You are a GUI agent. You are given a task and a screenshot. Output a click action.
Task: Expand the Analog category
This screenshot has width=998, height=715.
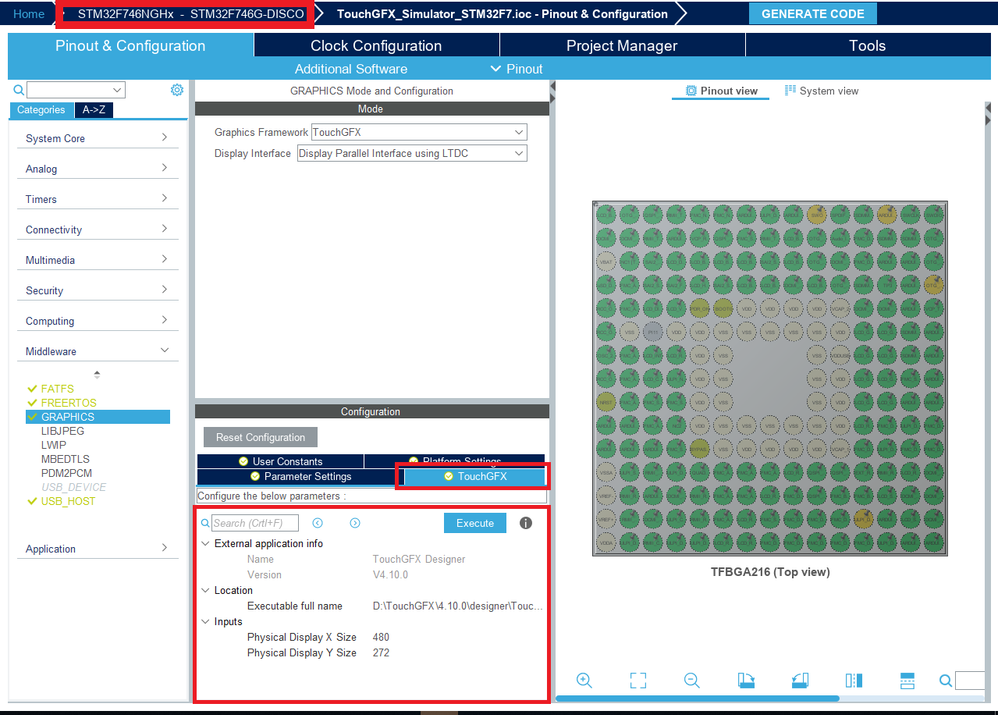pos(97,169)
